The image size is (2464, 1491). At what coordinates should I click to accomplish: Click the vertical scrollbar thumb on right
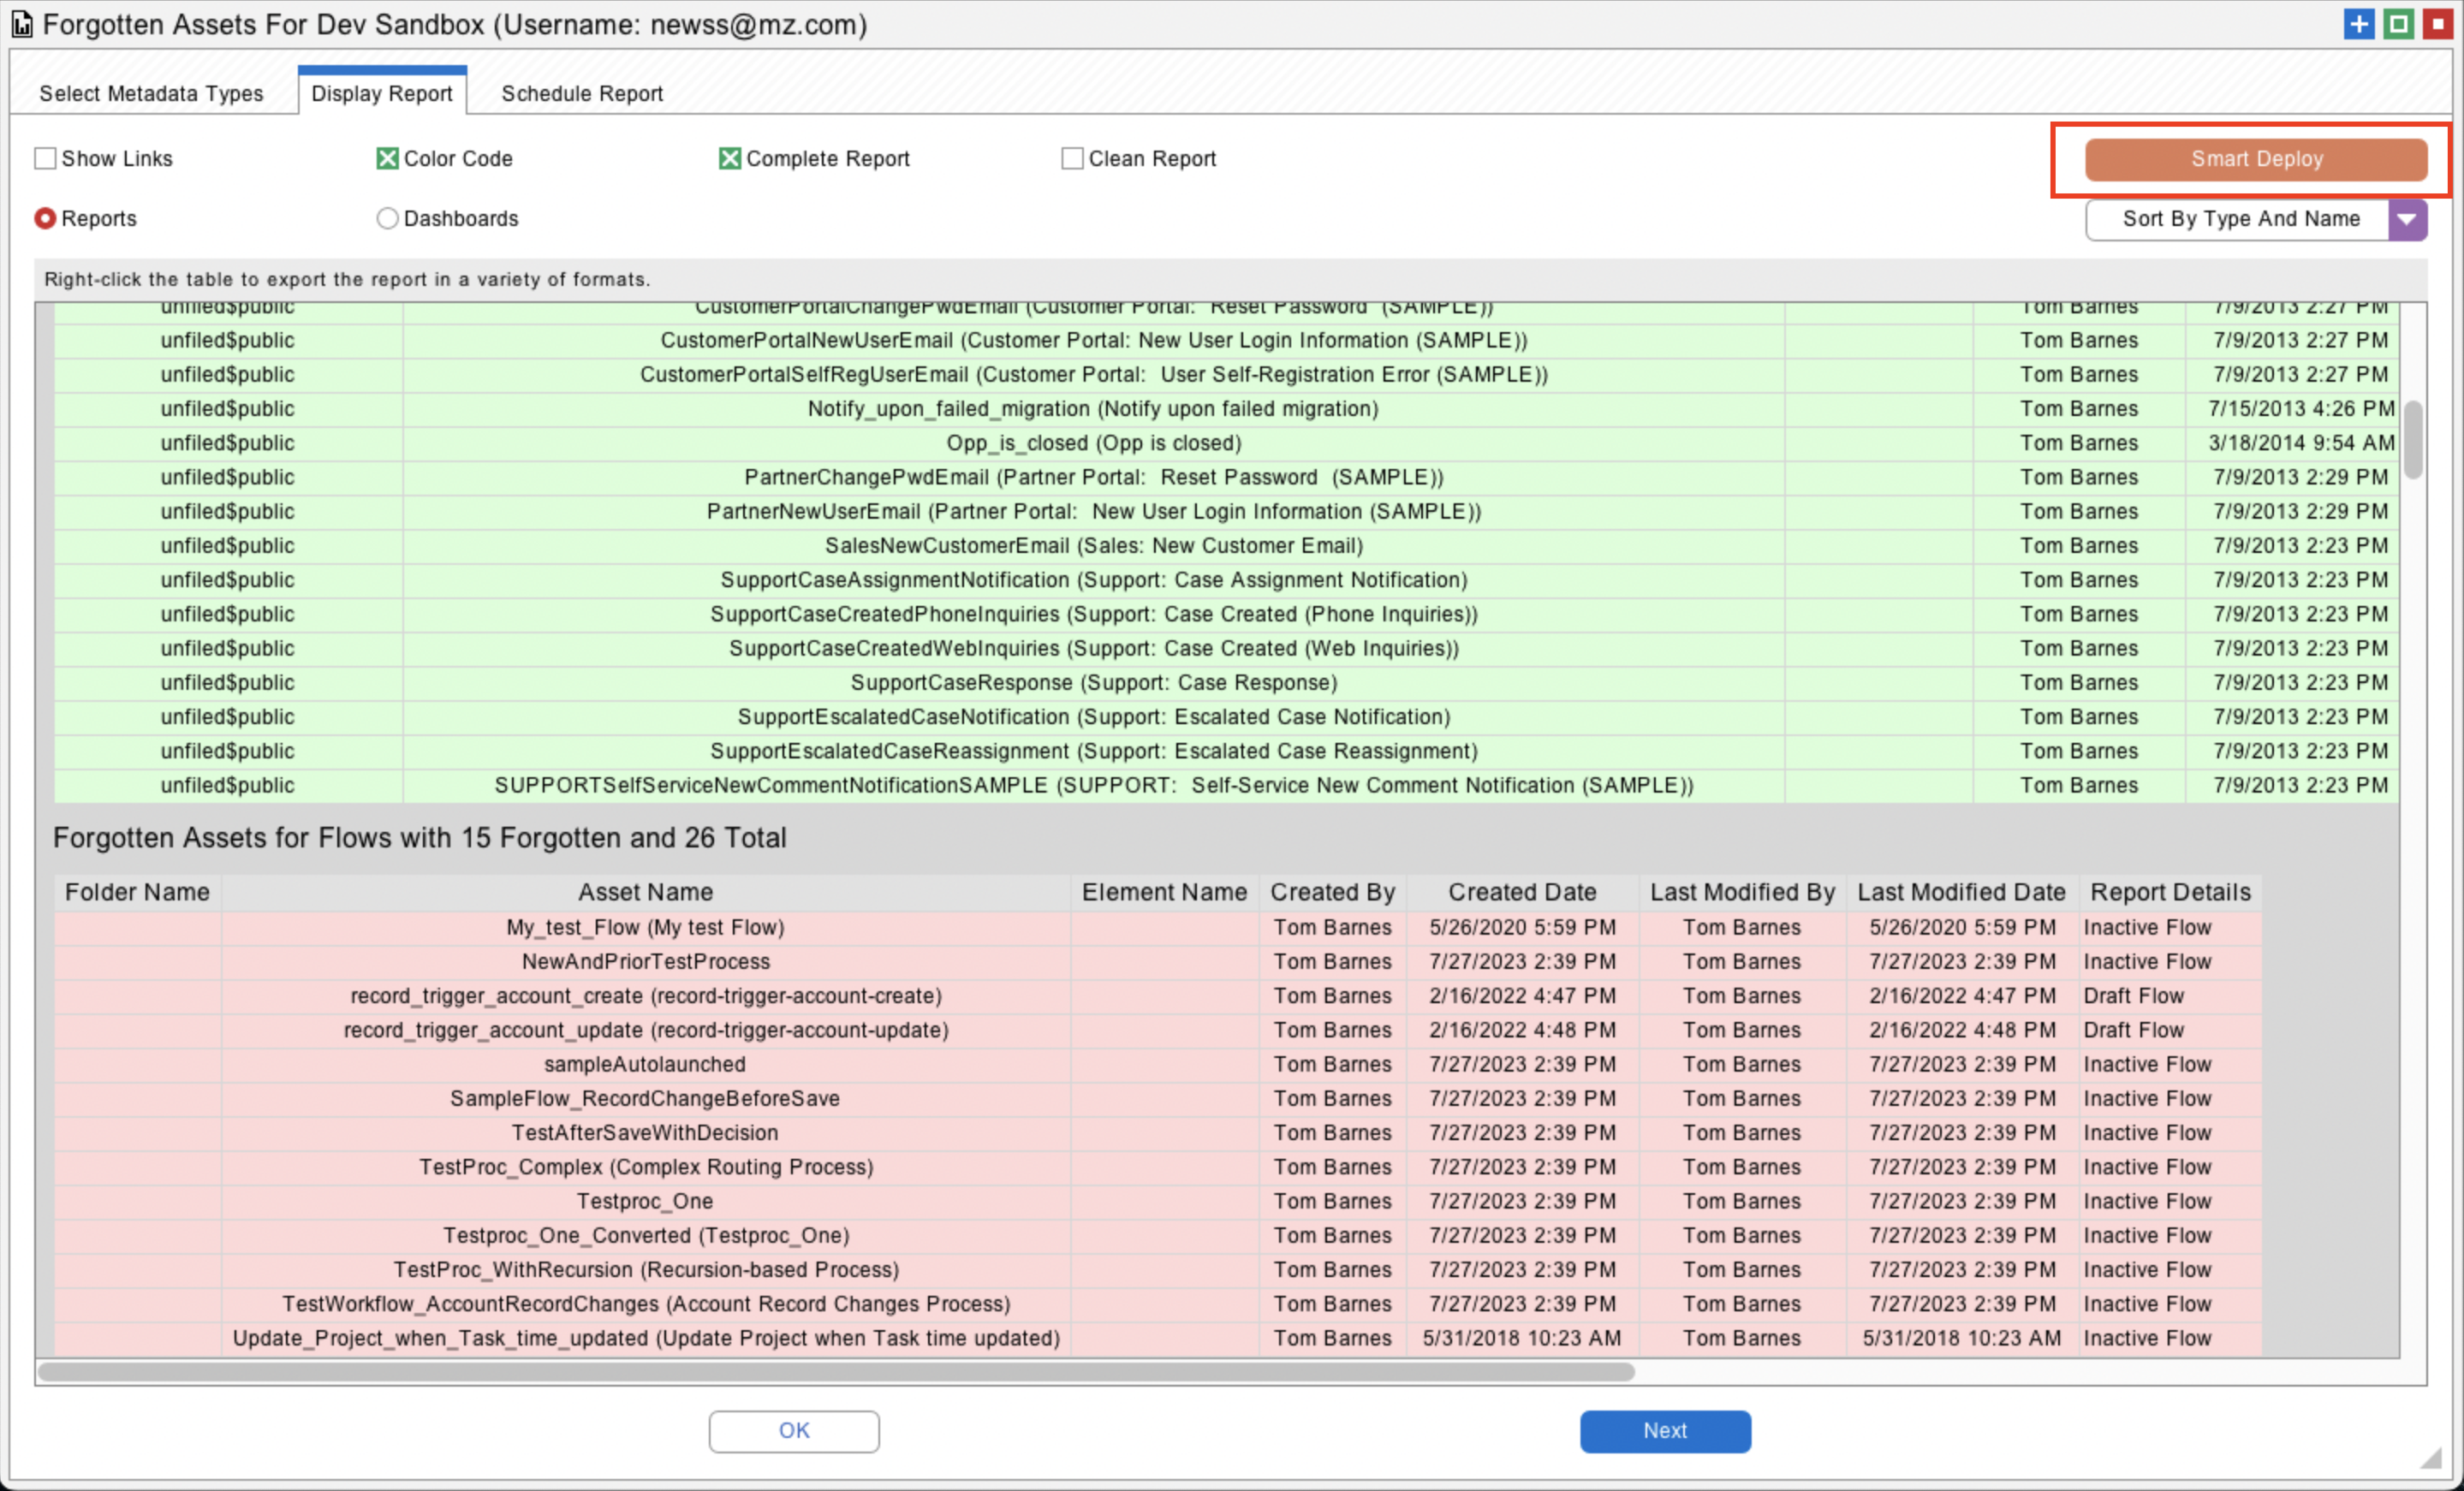pyautogui.click(x=2413, y=440)
